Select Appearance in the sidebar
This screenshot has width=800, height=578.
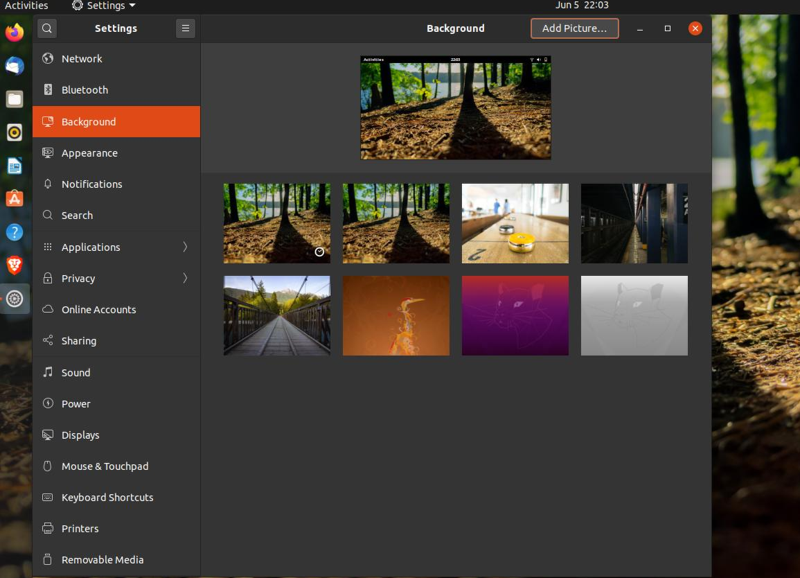[89, 153]
